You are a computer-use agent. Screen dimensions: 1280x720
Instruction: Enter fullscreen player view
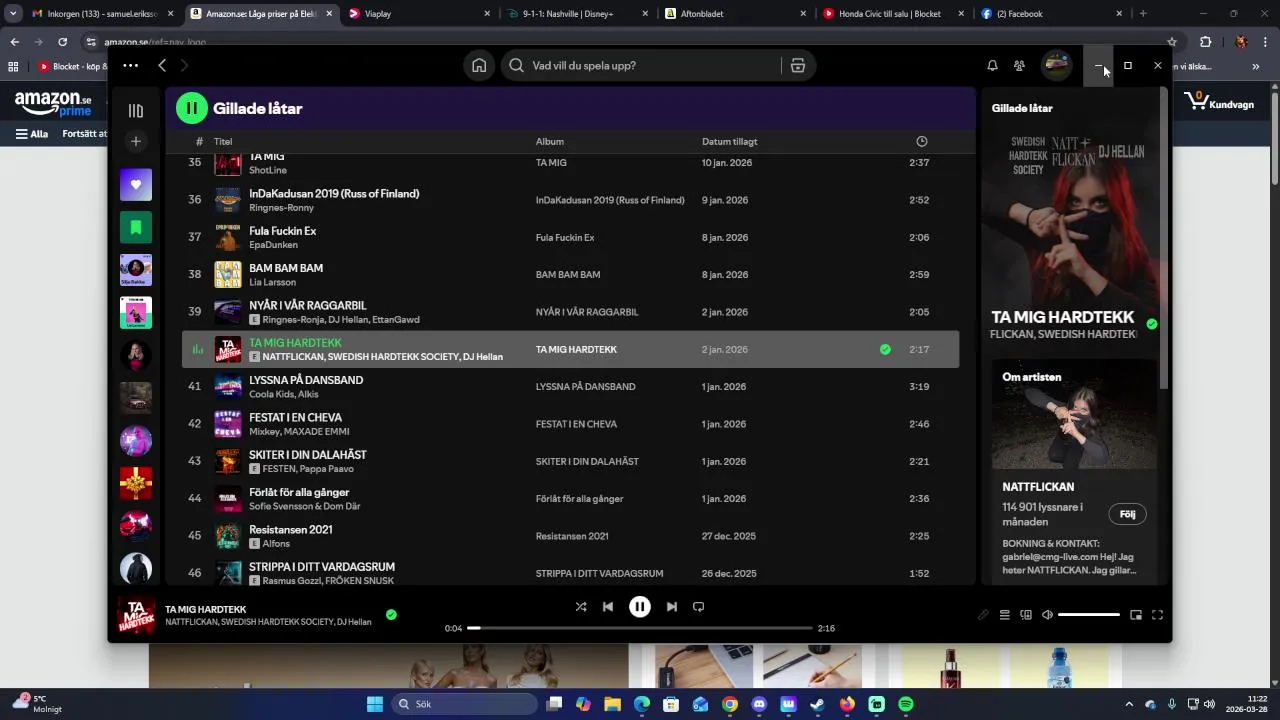click(x=1157, y=615)
